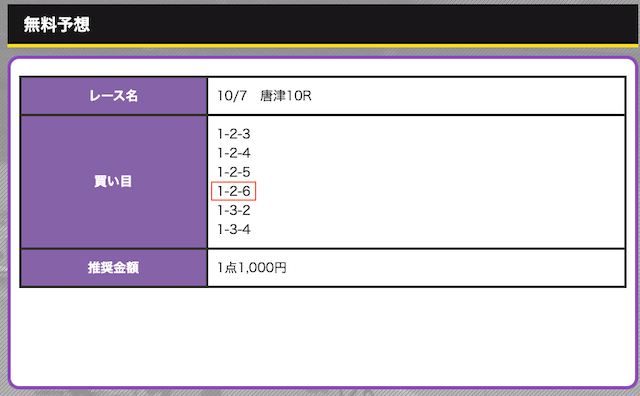The height and width of the screenshot is (396, 640).
Task: Click the 1-2-3 bet combination
Action: click(x=233, y=134)
